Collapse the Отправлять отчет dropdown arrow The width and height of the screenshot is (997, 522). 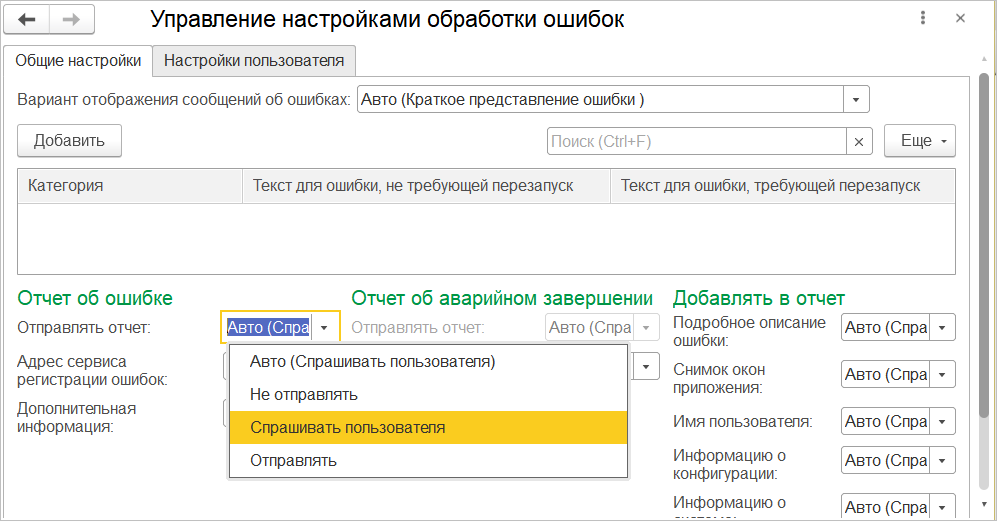325,327
